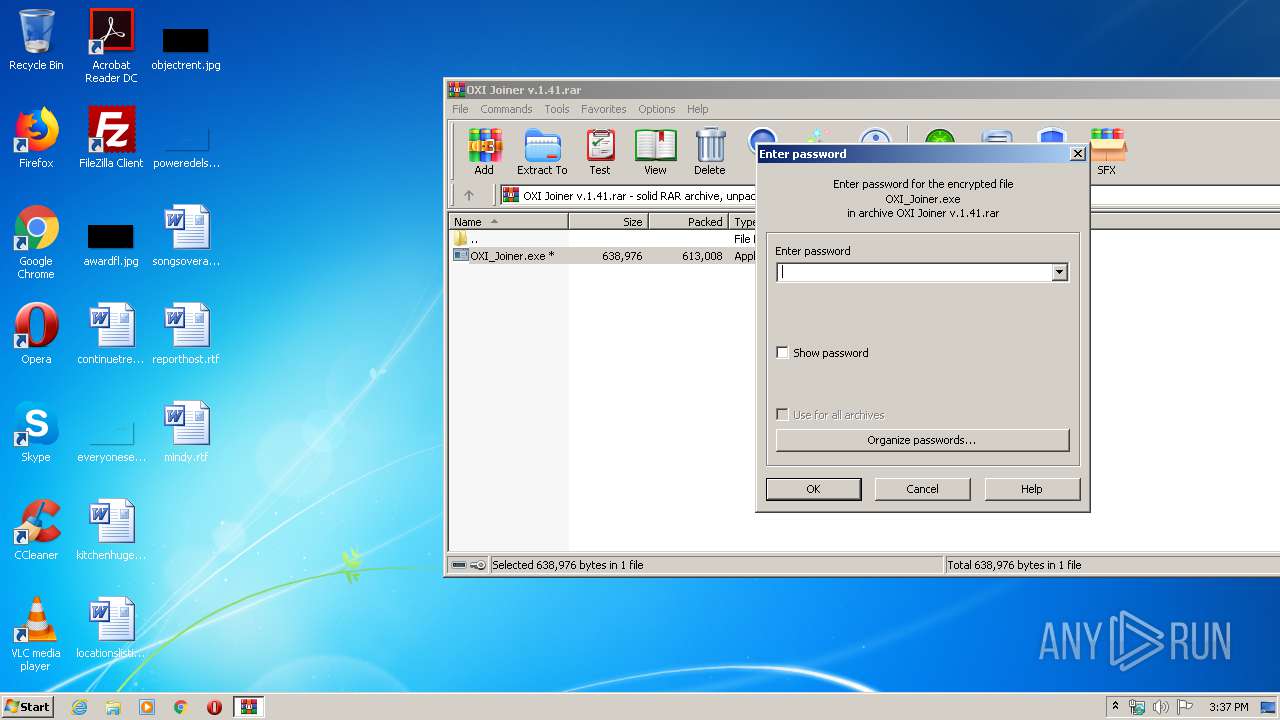Select the Opera desktop shortcut

pyautogui.click(x=36, y=334)
